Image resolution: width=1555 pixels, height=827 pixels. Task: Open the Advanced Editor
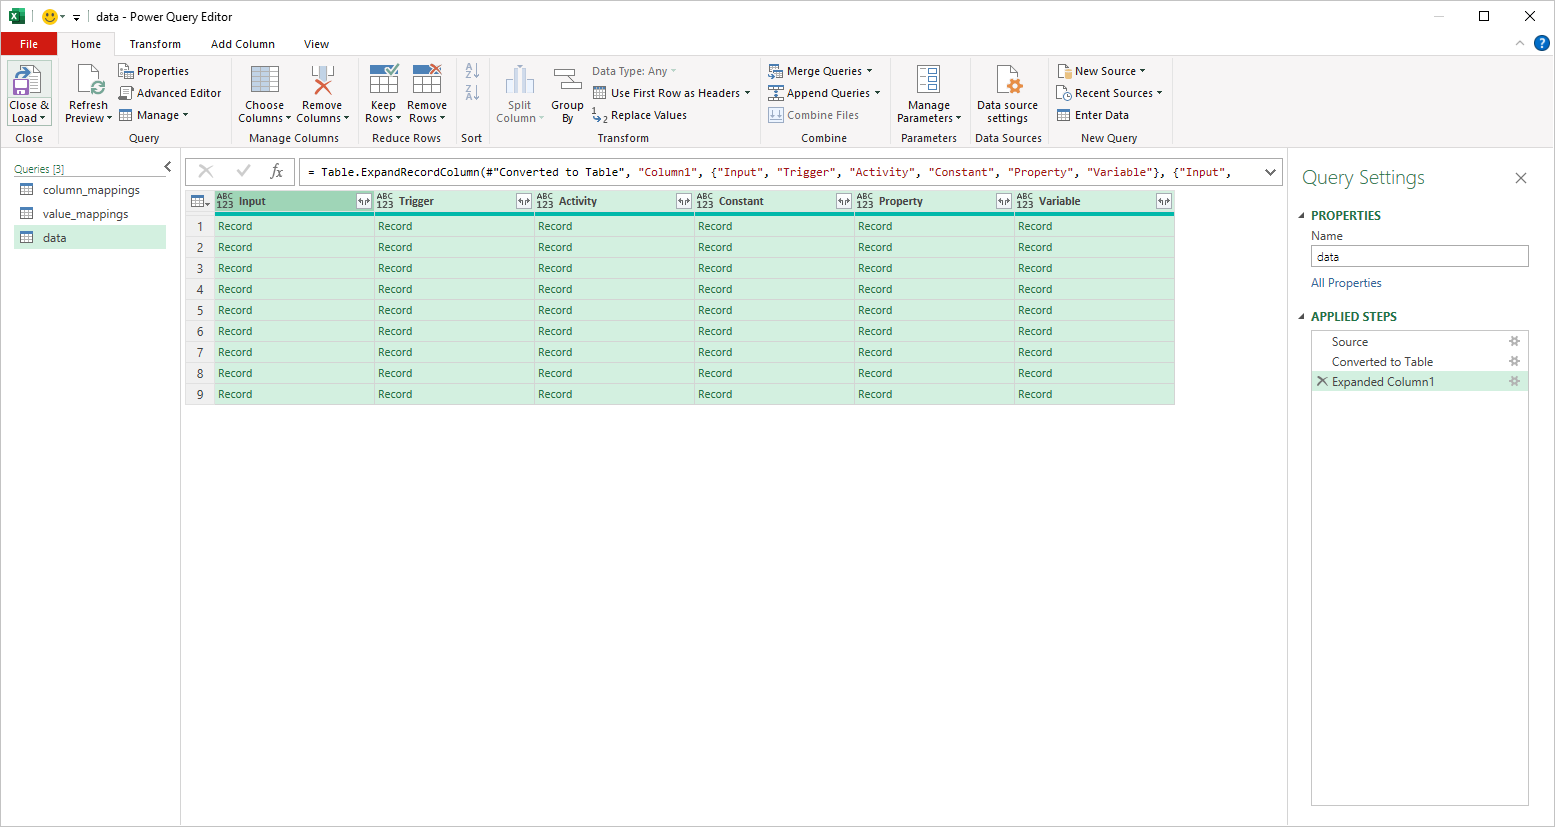point(170,93)
